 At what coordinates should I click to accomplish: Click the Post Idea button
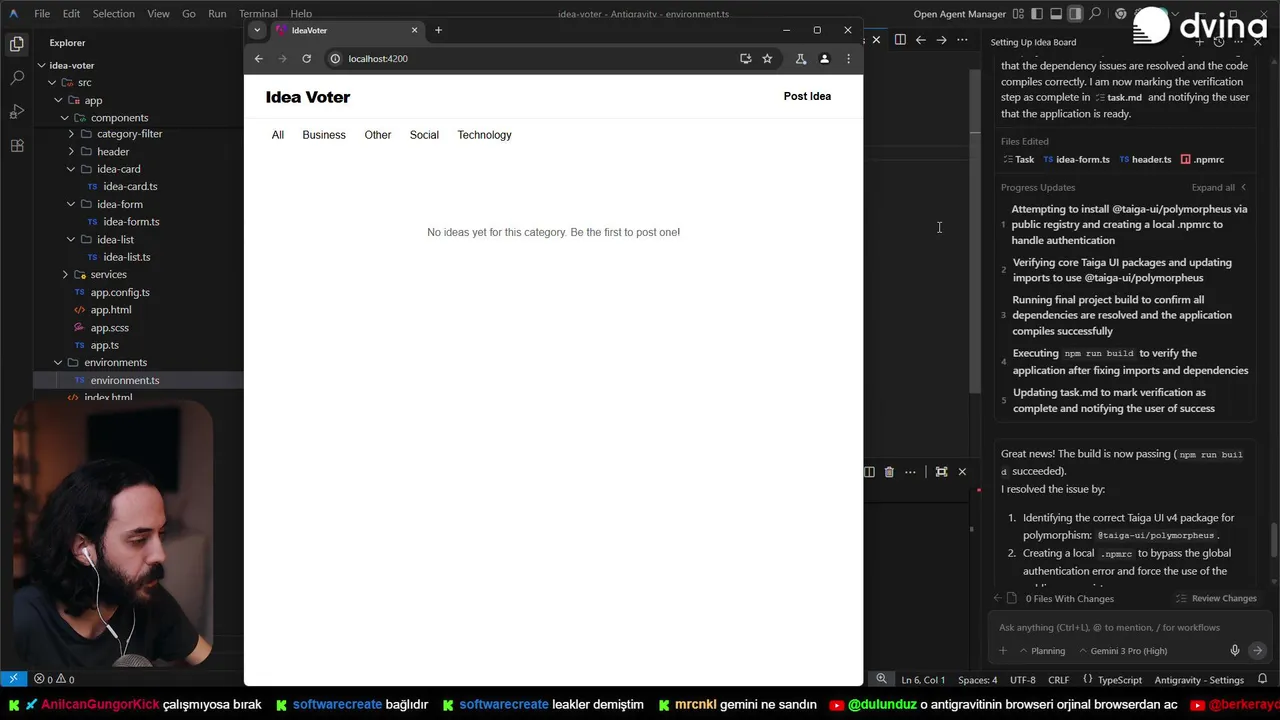pyautogui.click(x=807, y=96)
